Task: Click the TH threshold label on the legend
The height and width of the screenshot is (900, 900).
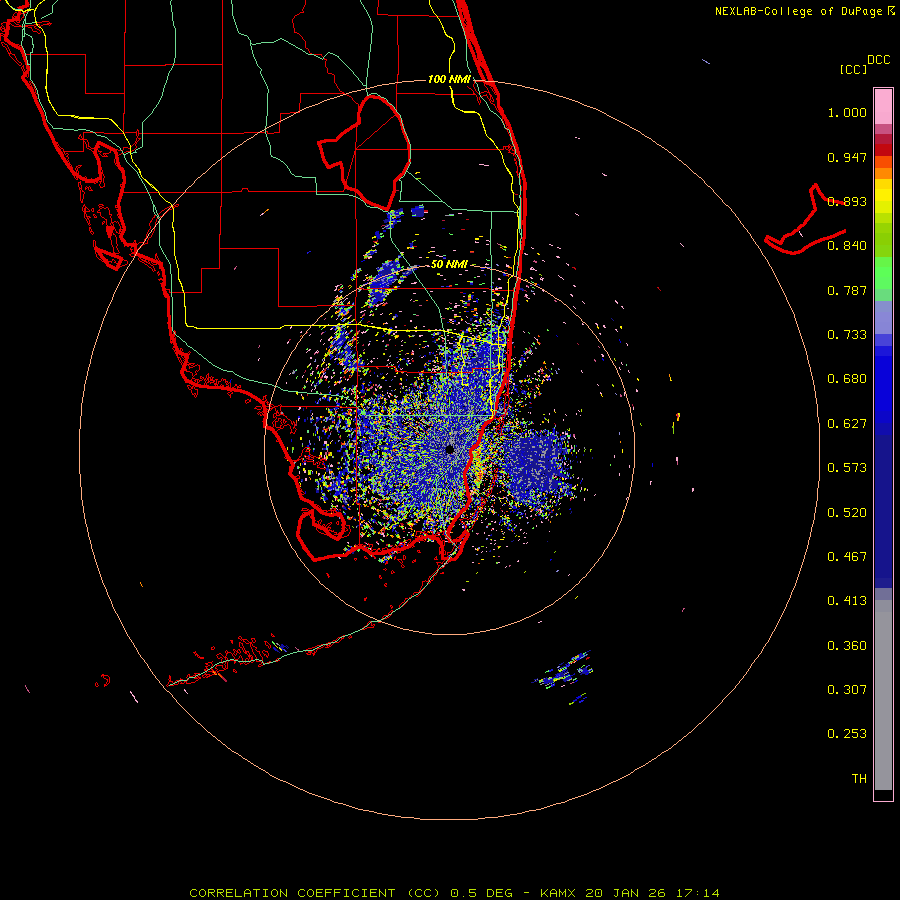Action: pos(859,779)
